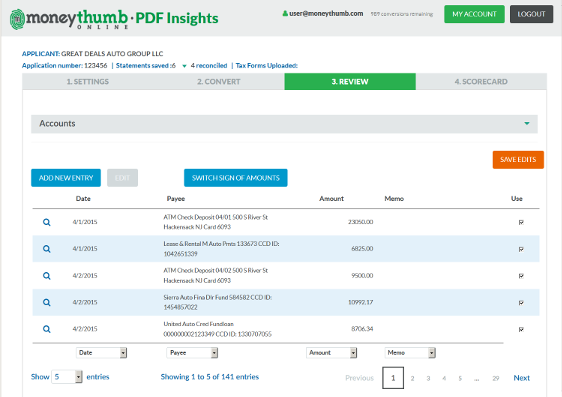Click the Save Edits button
The image size is (562, 397).
518,160
